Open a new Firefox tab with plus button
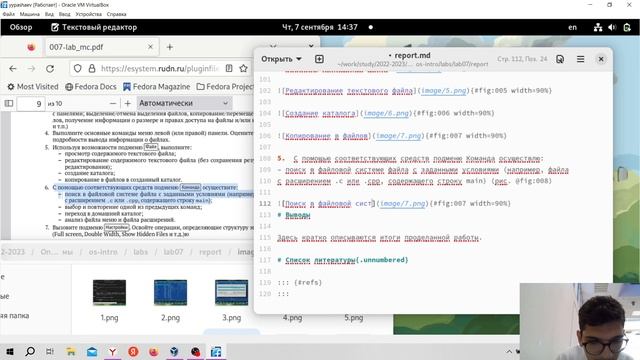640x360 pixels. click(x=170, y=47)
